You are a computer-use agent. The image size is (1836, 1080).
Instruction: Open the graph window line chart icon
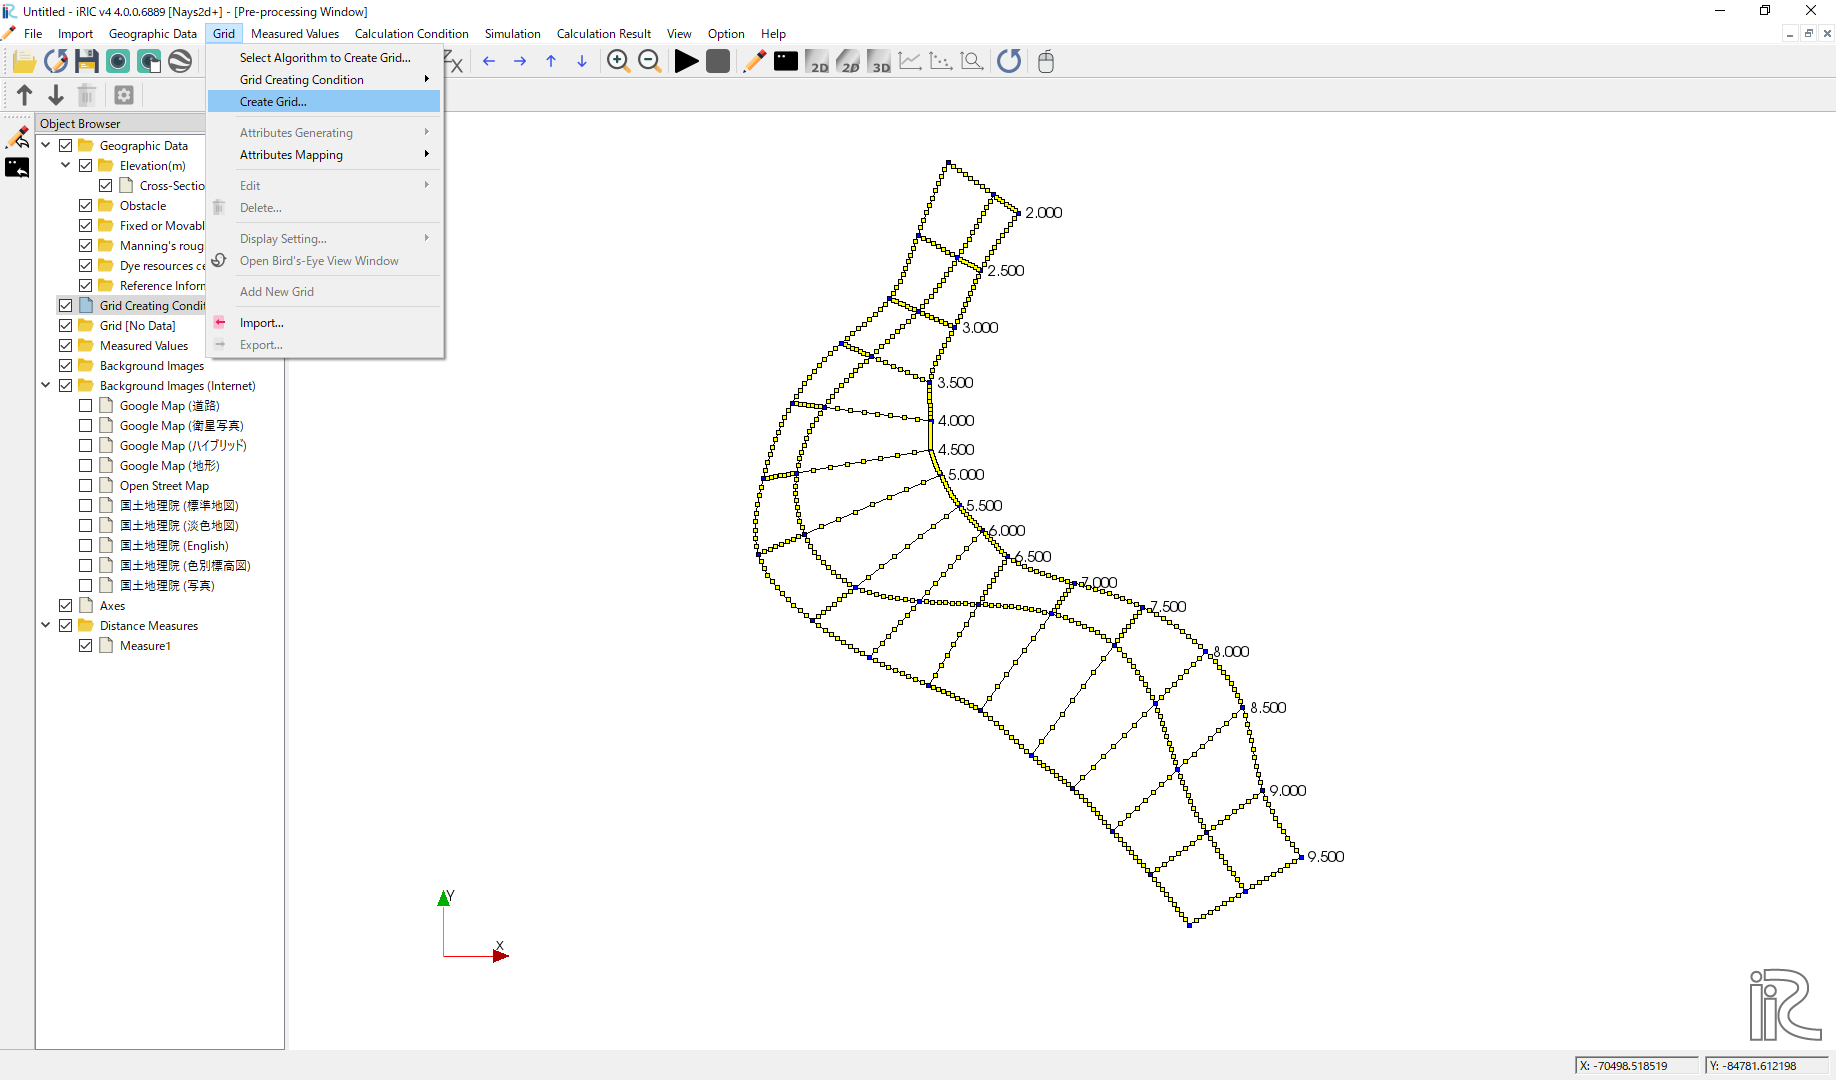(910, 62)
